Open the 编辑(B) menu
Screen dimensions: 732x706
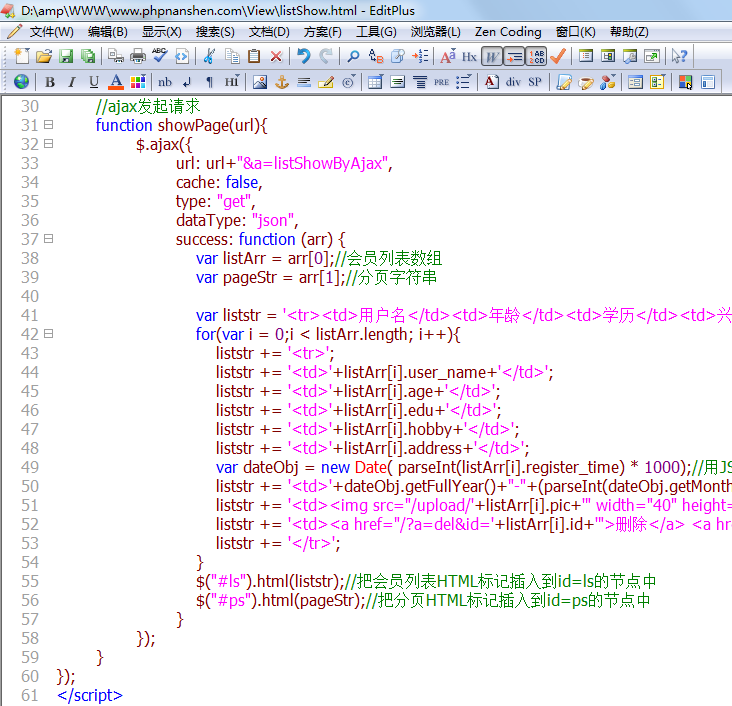point(107,32)
